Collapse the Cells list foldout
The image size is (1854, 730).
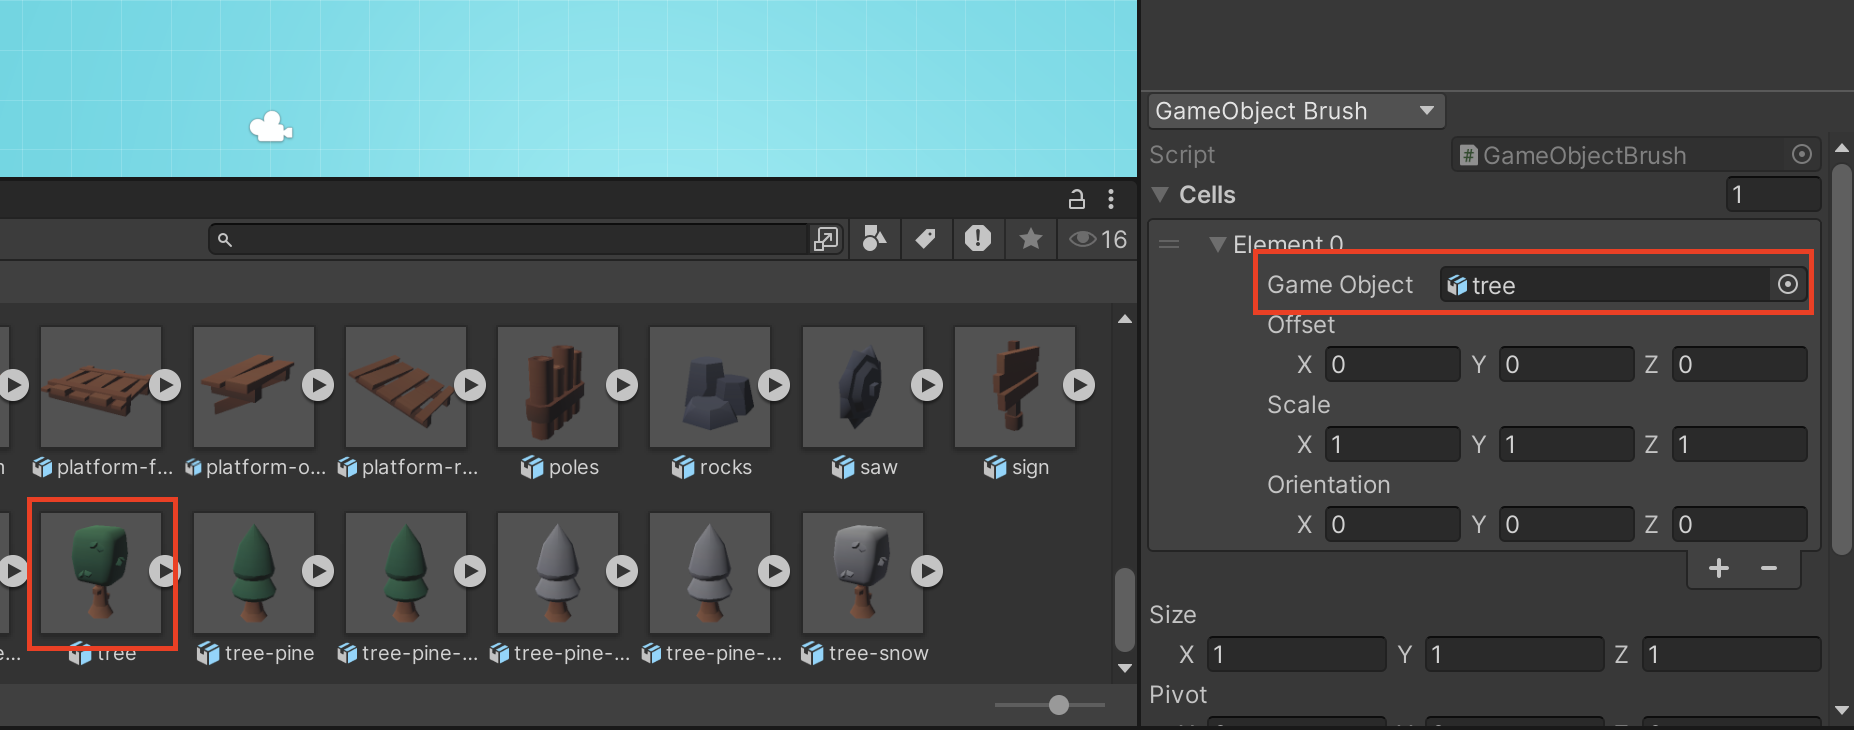click(1160, 195)
